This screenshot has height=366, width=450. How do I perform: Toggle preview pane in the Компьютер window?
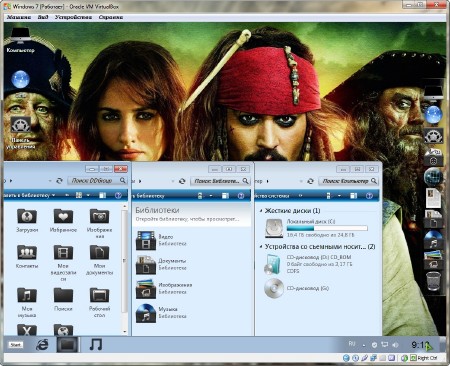pyautogui.click(x=354, y=196)
